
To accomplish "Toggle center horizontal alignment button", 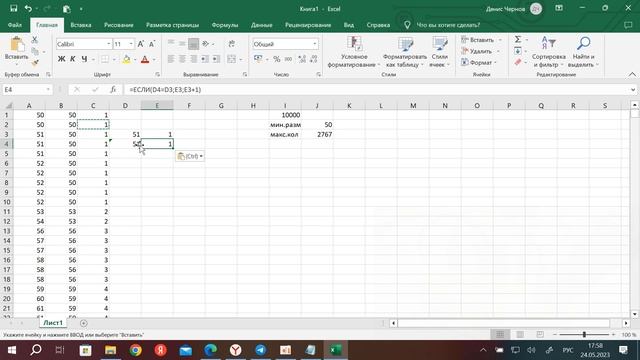I will [182, 59].
